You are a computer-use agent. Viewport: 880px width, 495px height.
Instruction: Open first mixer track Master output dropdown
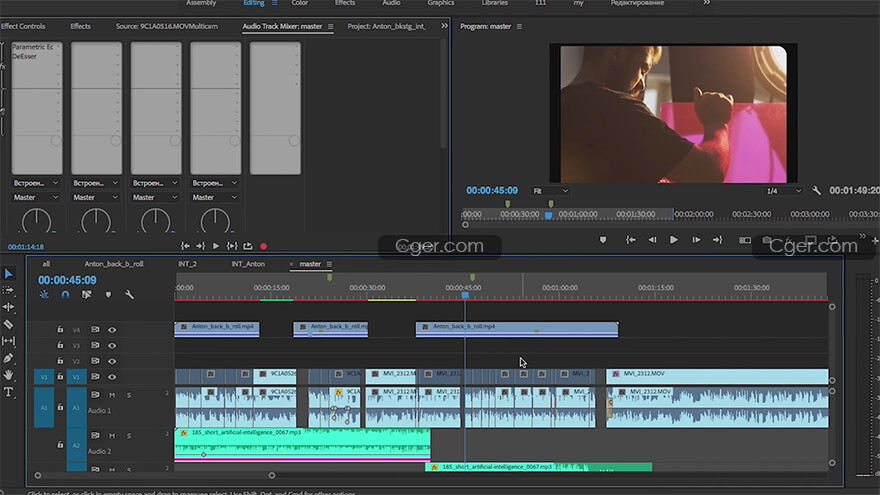tap(36, 198)
